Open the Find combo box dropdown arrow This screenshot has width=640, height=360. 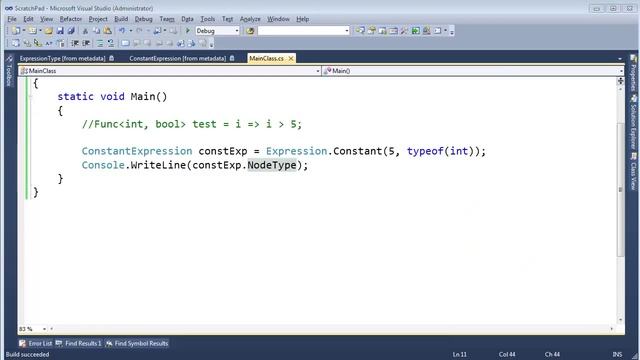pyautogui.click(x=347, y=31)
